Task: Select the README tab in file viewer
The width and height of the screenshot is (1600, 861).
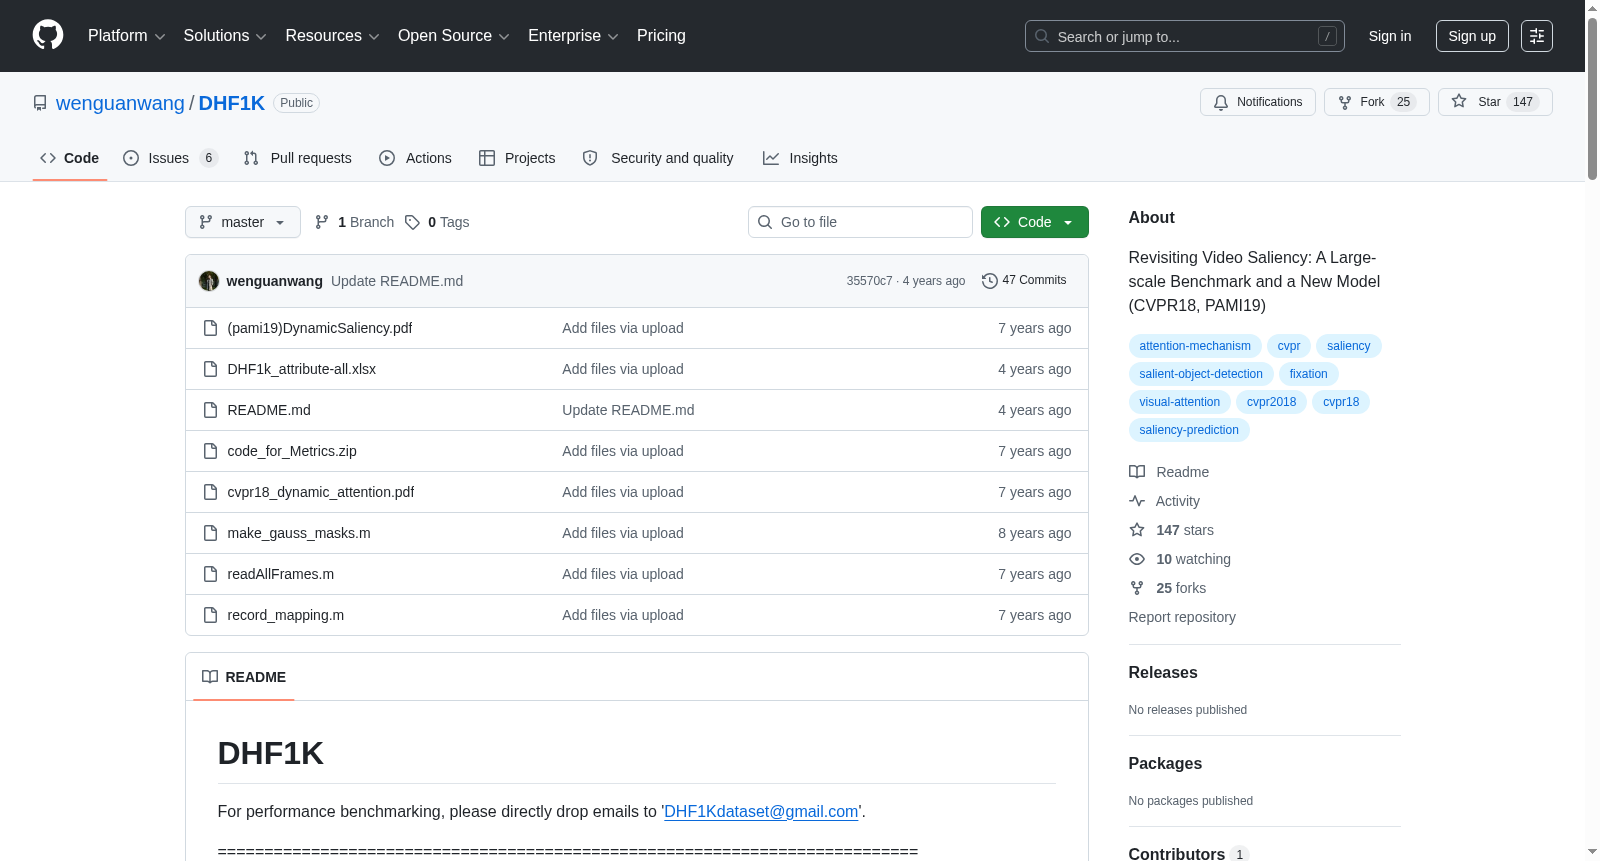Action: click(x=244, y=677)
